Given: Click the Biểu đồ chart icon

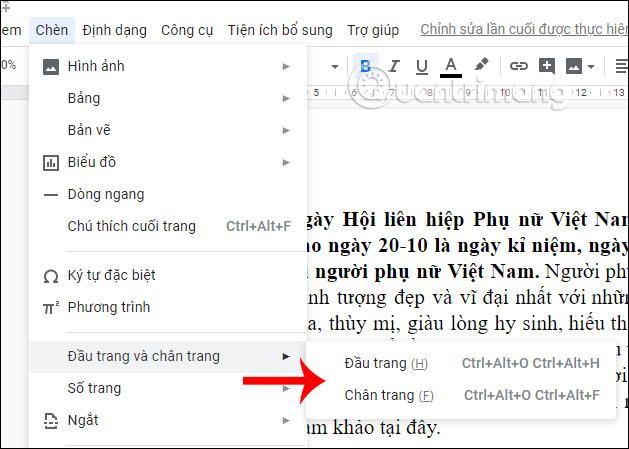Looking at the screenshot, I should (x=51, y=163).
